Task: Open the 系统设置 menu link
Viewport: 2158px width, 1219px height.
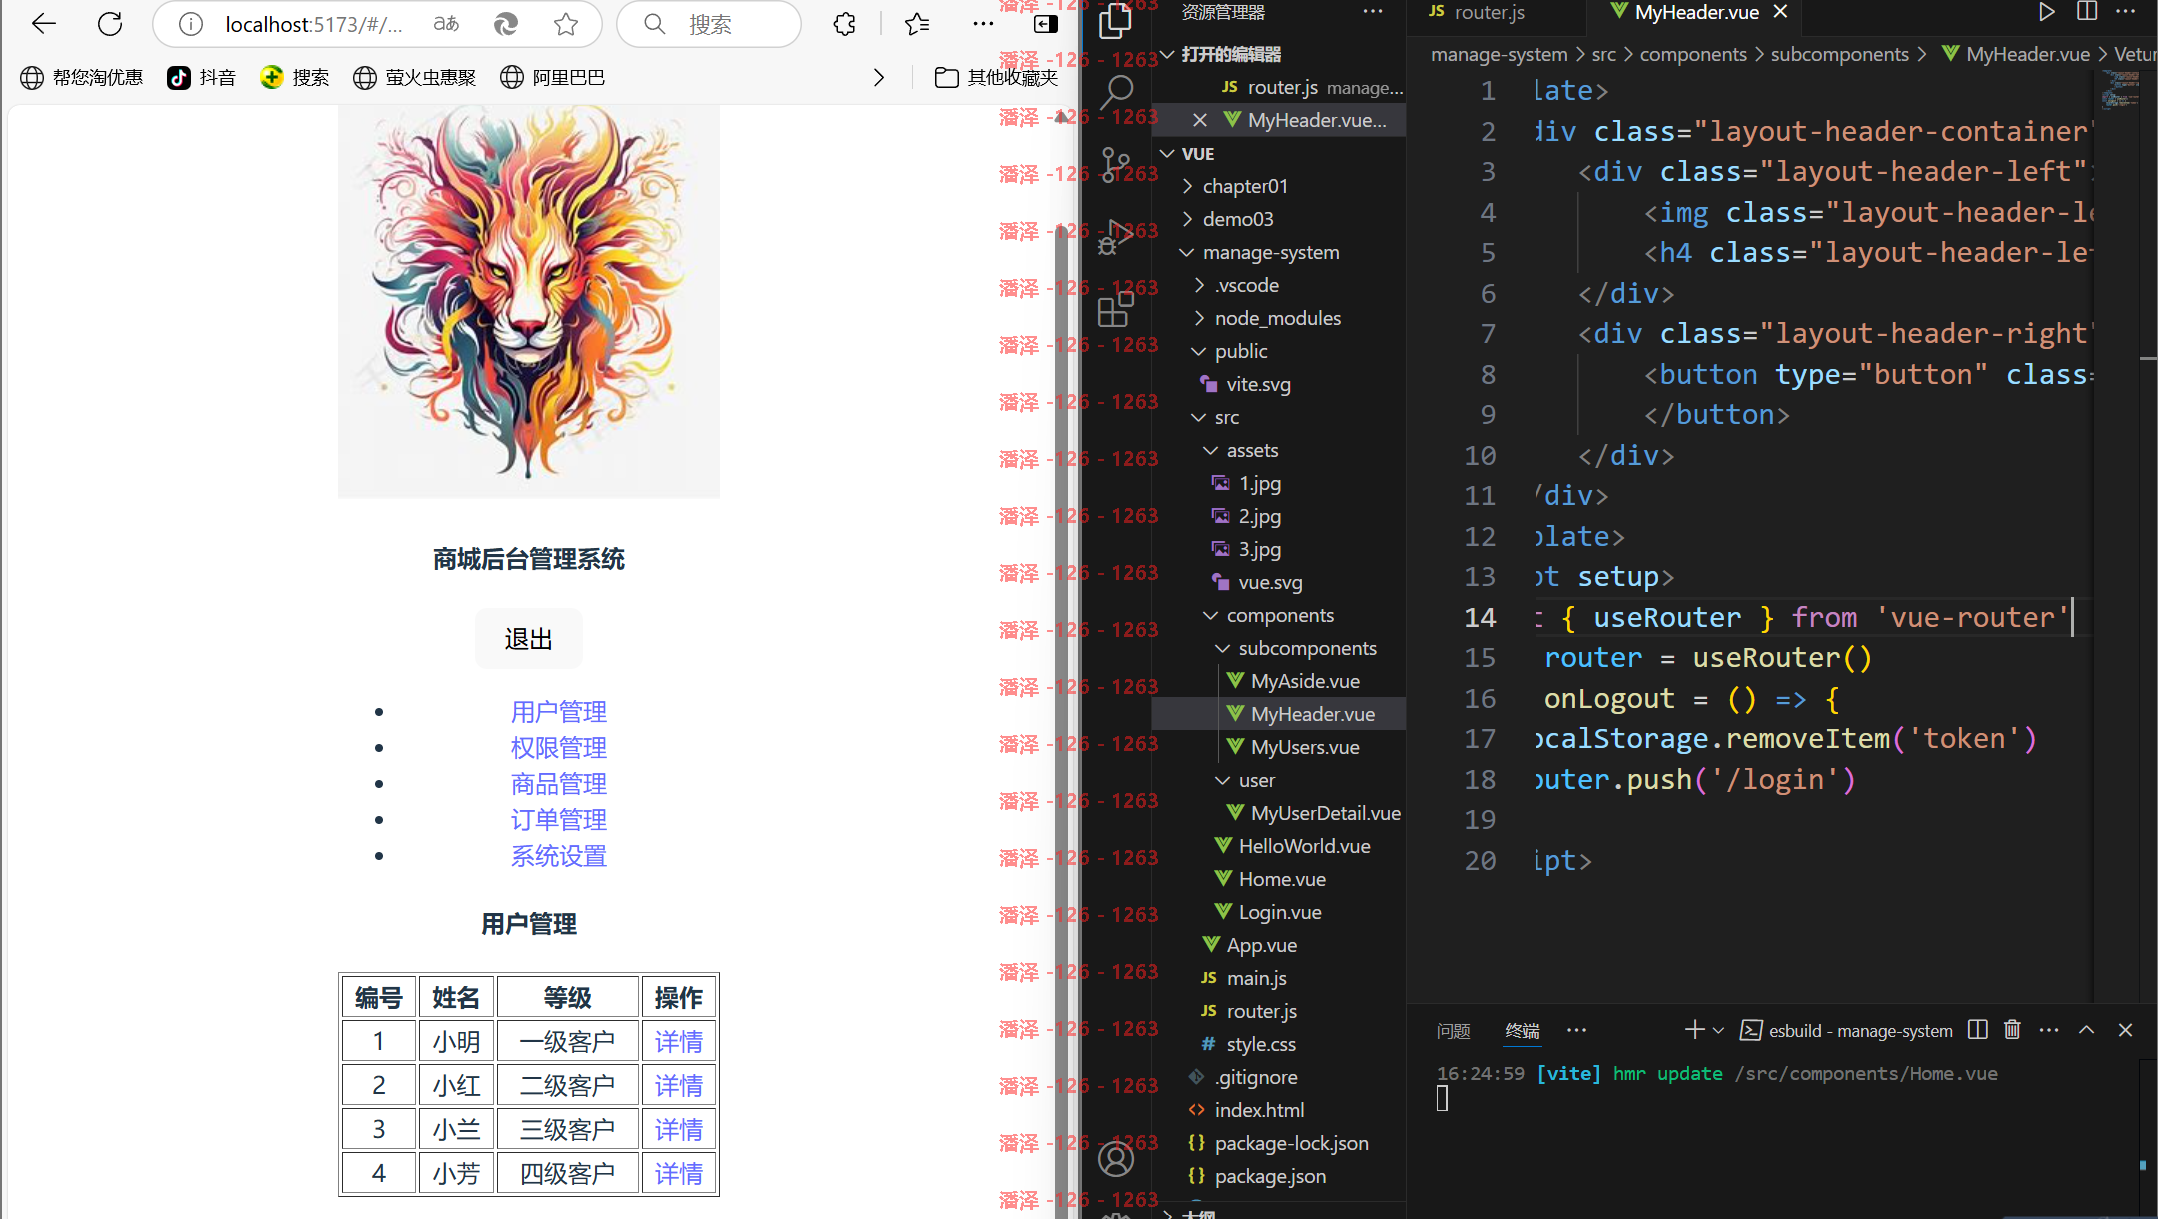Action: 558,856
